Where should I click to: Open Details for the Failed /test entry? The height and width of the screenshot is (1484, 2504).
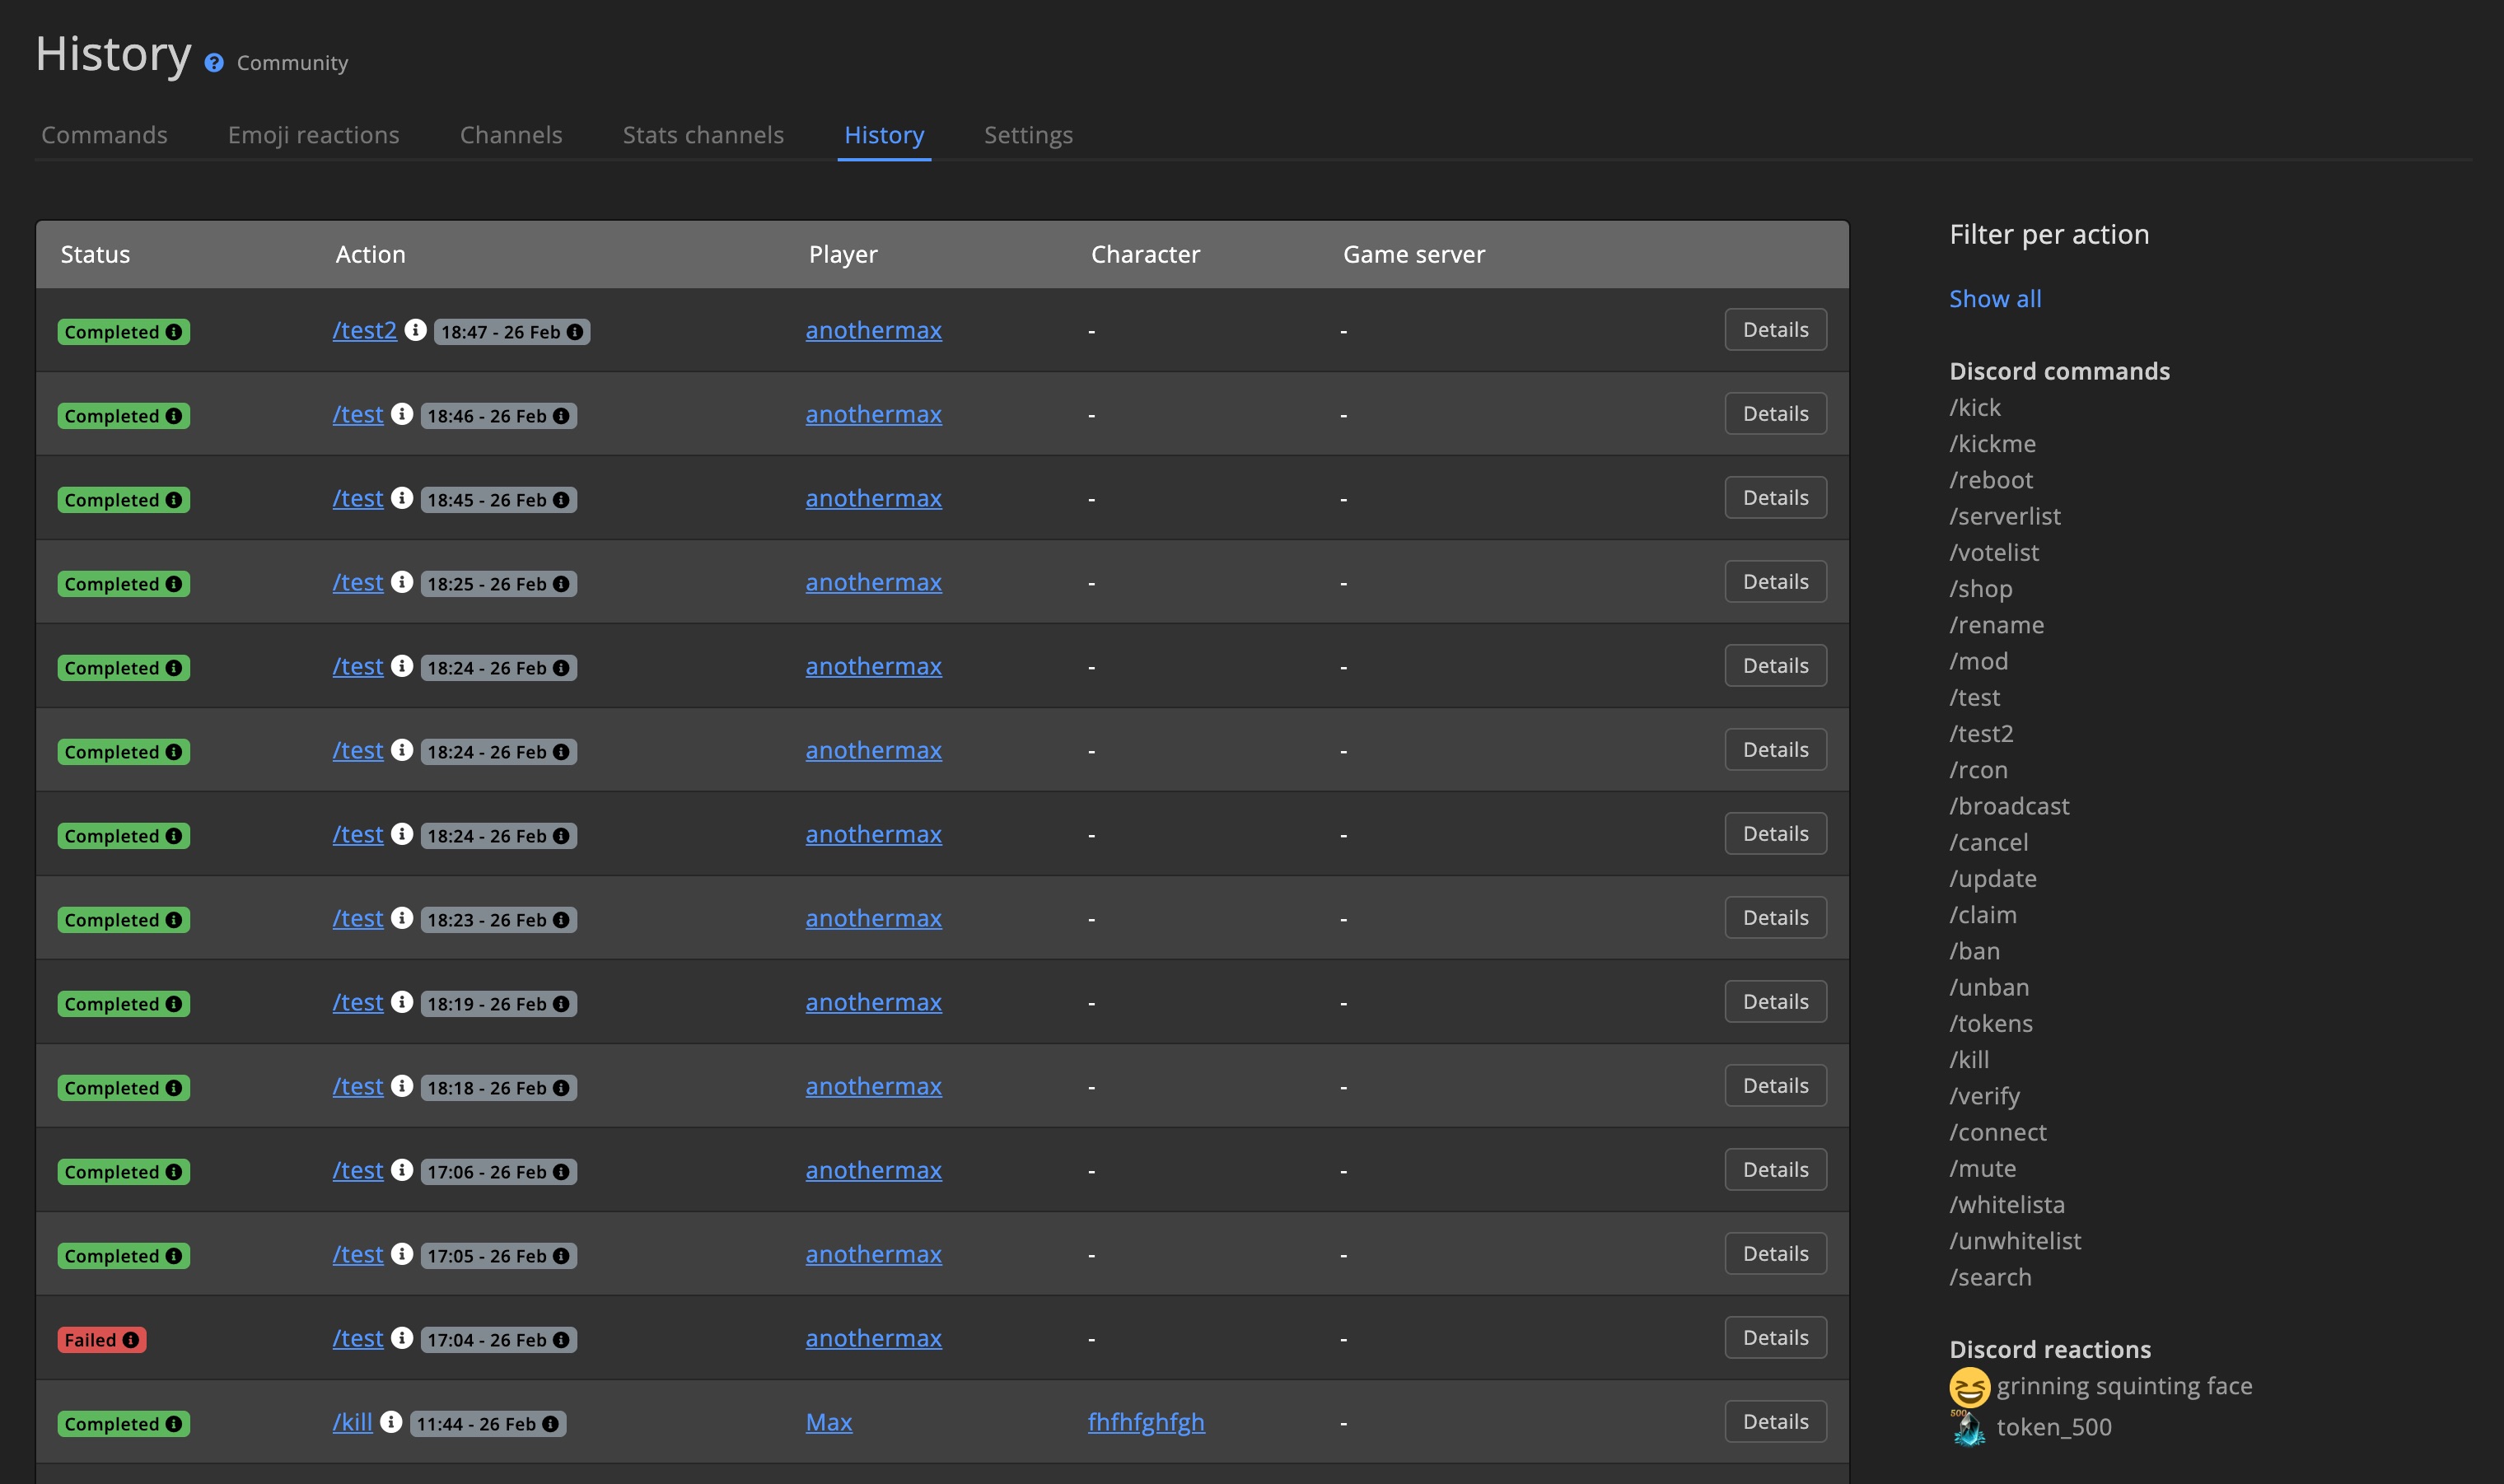click(1774, 1337)
